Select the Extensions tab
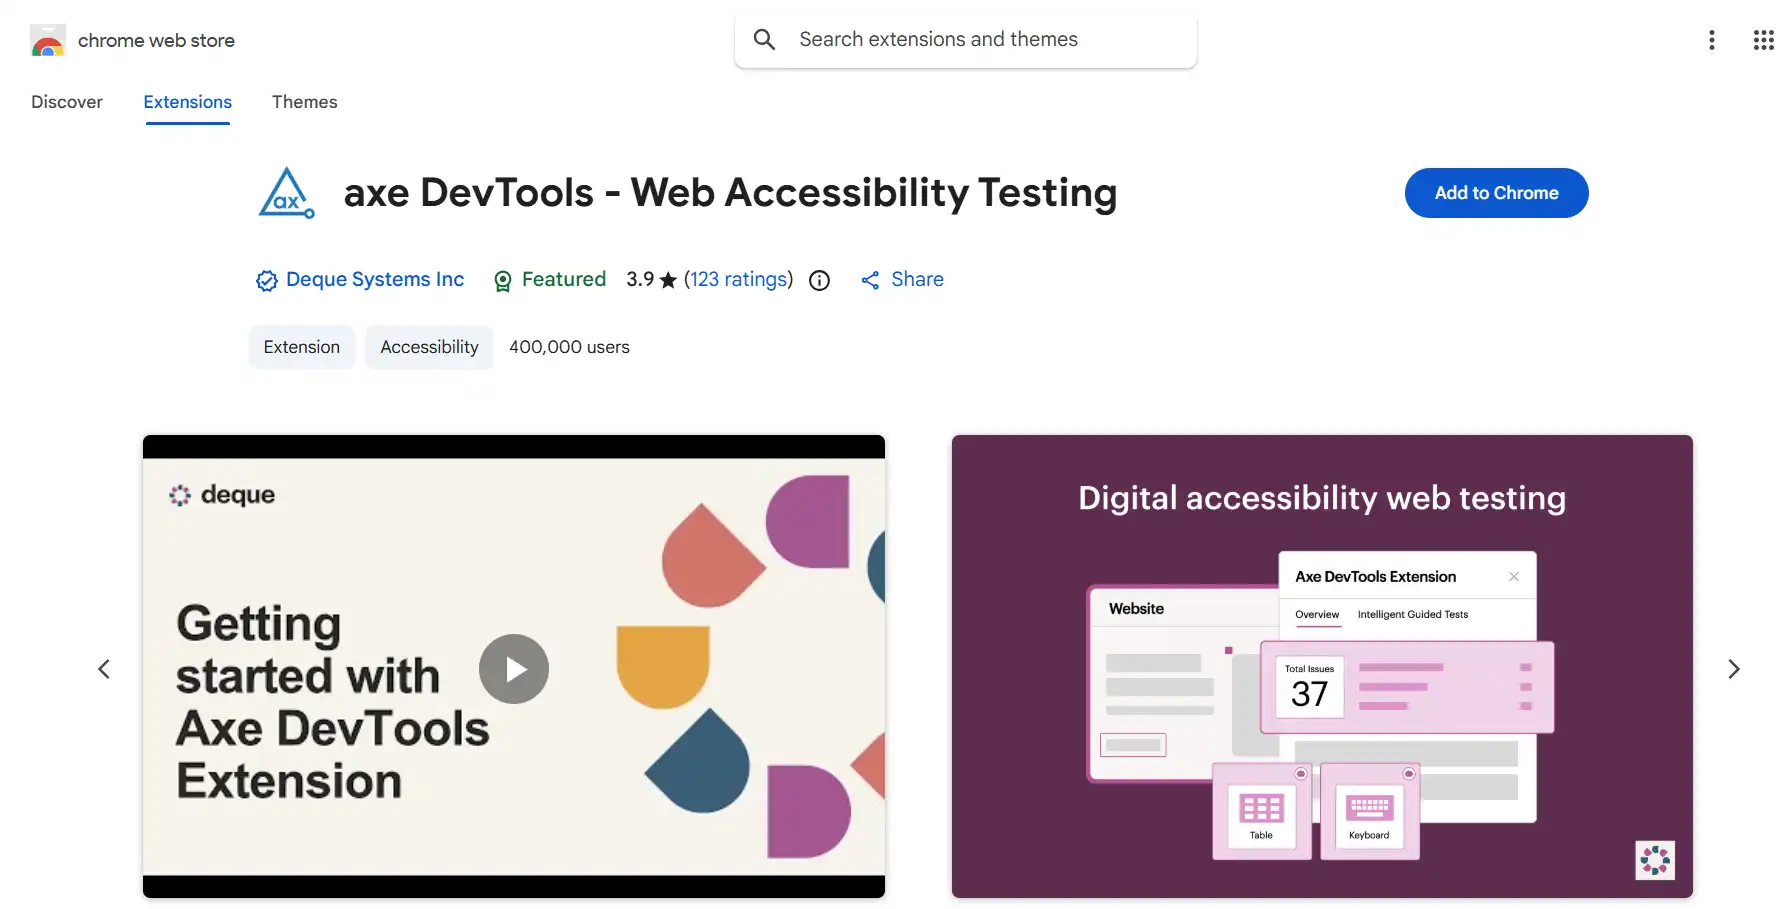 coord(187,101)
